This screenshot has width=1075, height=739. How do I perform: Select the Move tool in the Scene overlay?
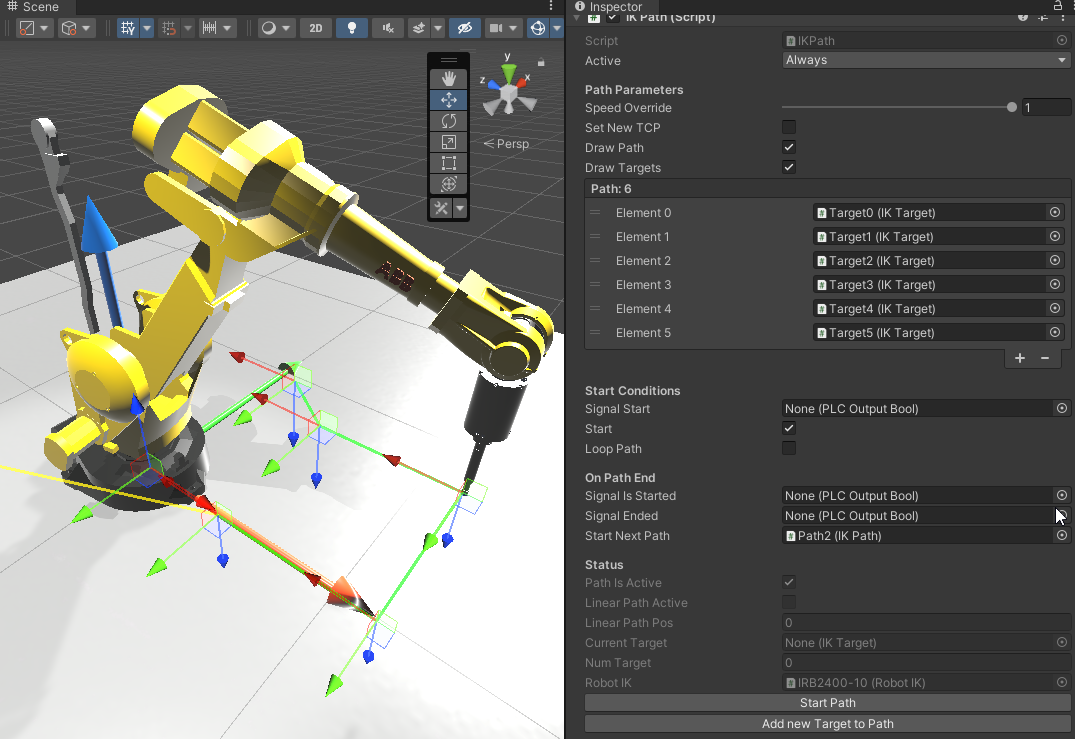(x=448, y=99)
